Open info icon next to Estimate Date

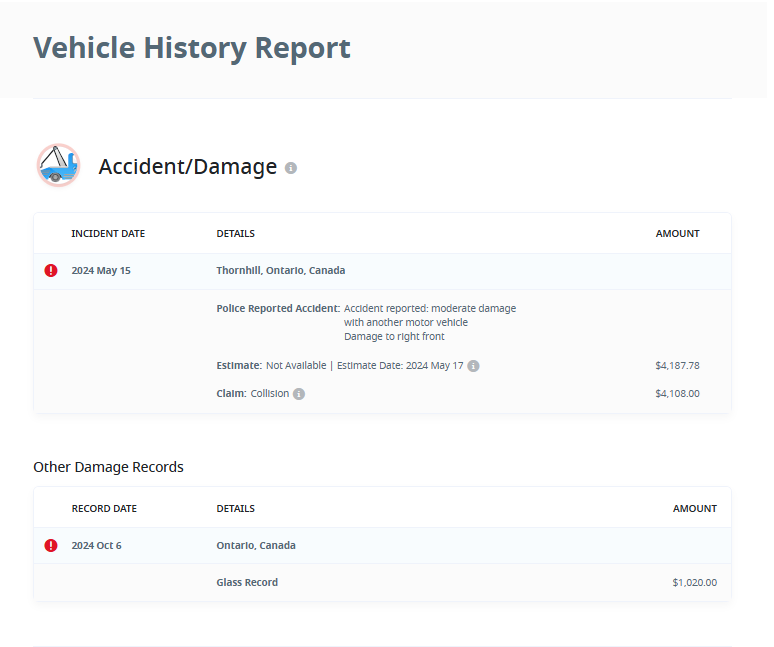473,366
